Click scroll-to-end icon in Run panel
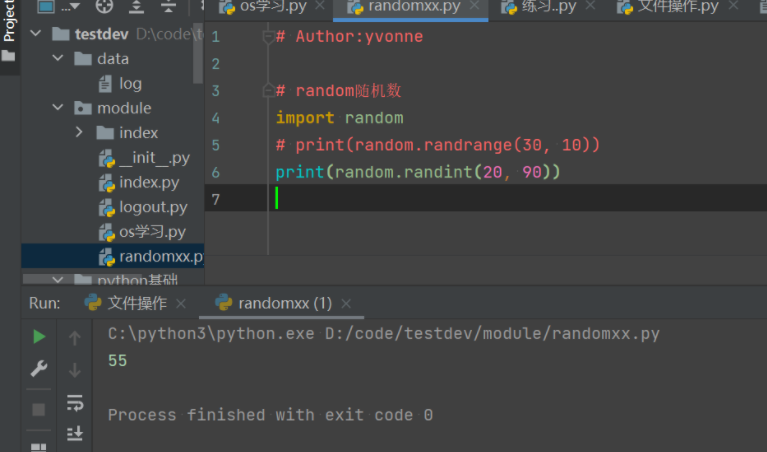Viewport: 767px width, 452px height. 75,433
